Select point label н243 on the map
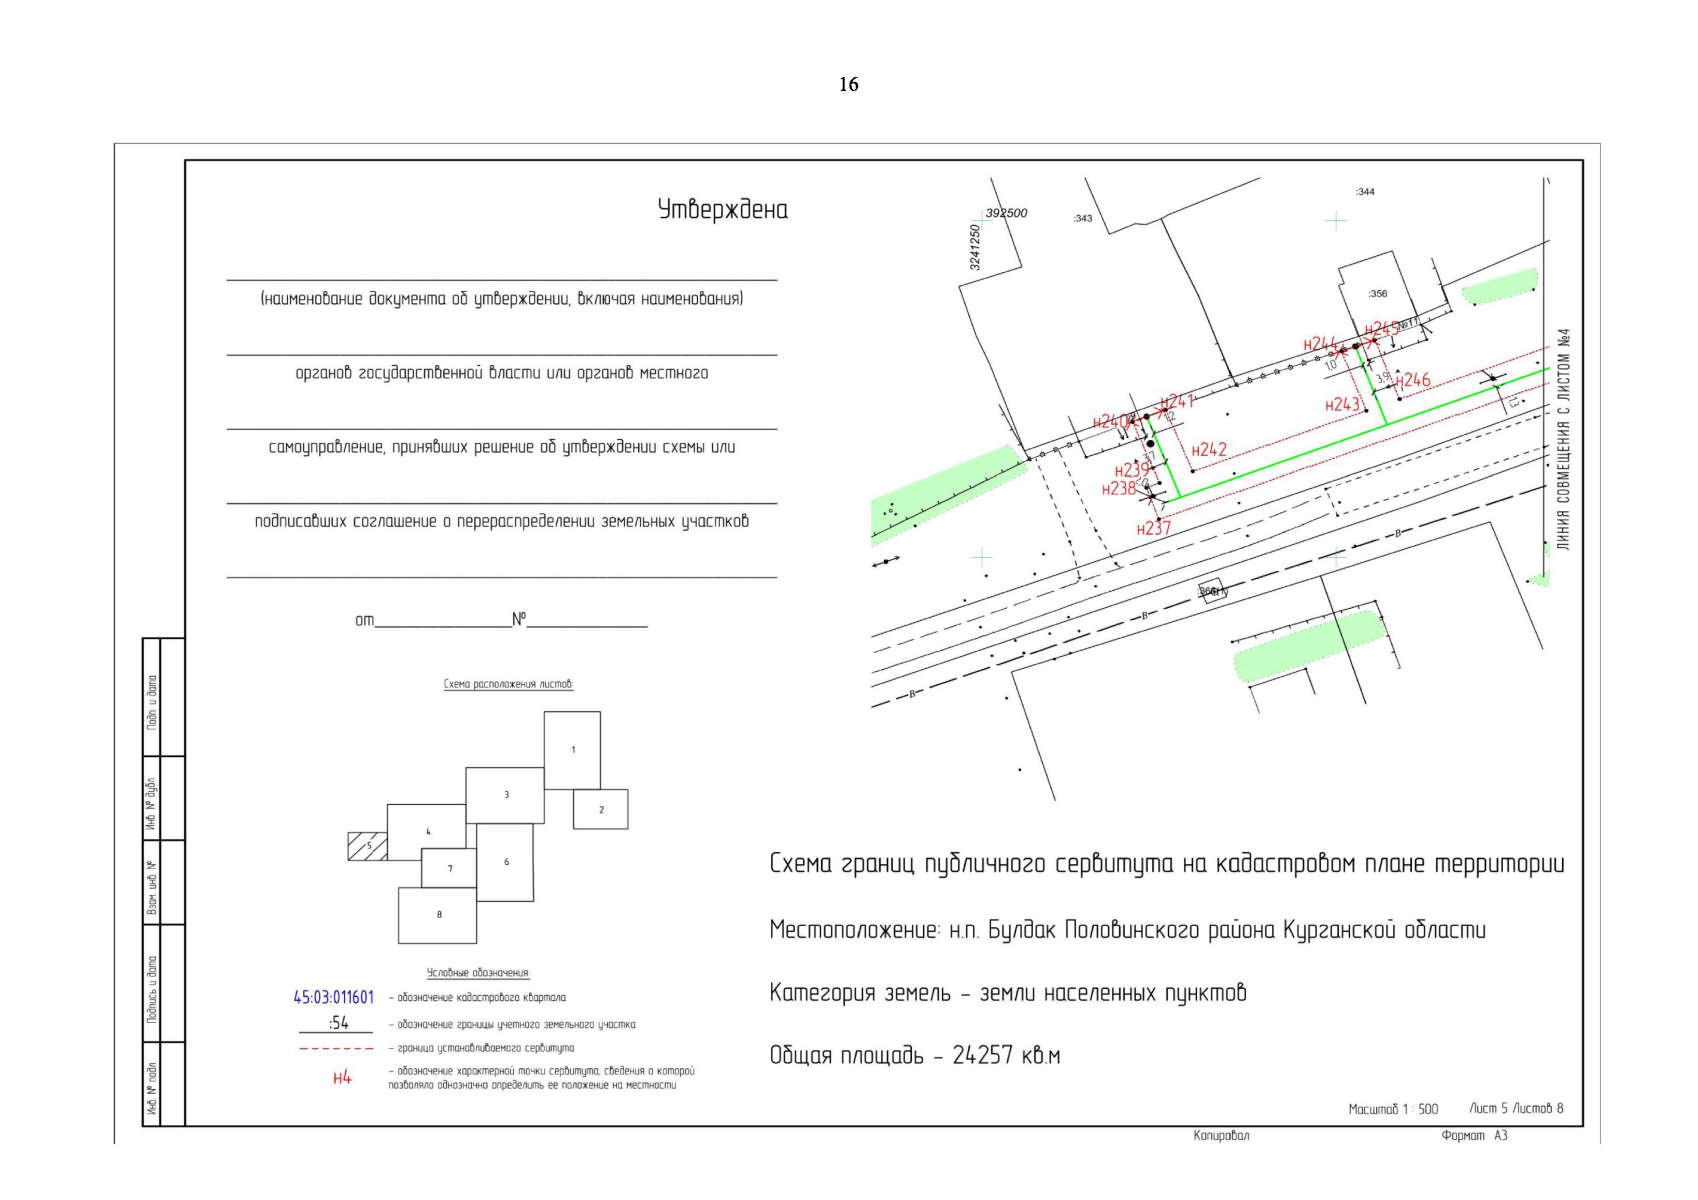 point(1342,405)
